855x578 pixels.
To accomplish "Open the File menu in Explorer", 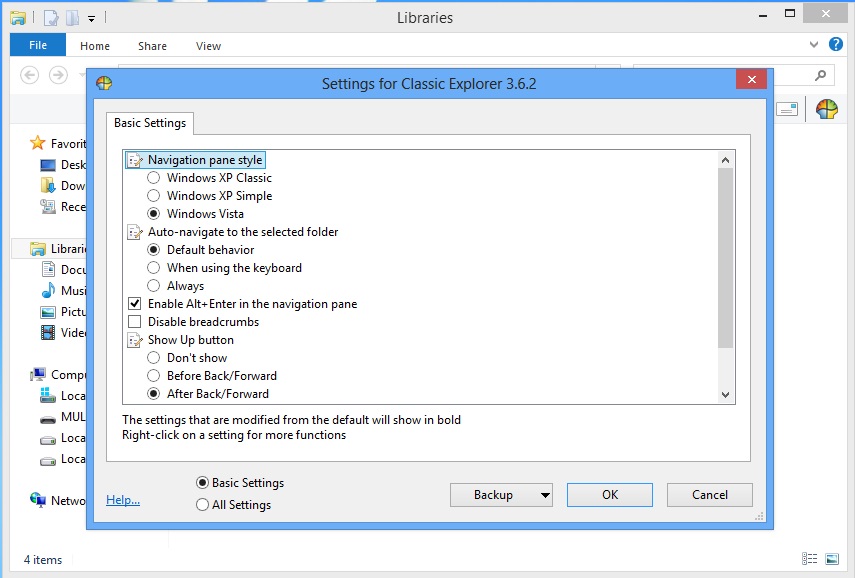I will tap(38, 45).
